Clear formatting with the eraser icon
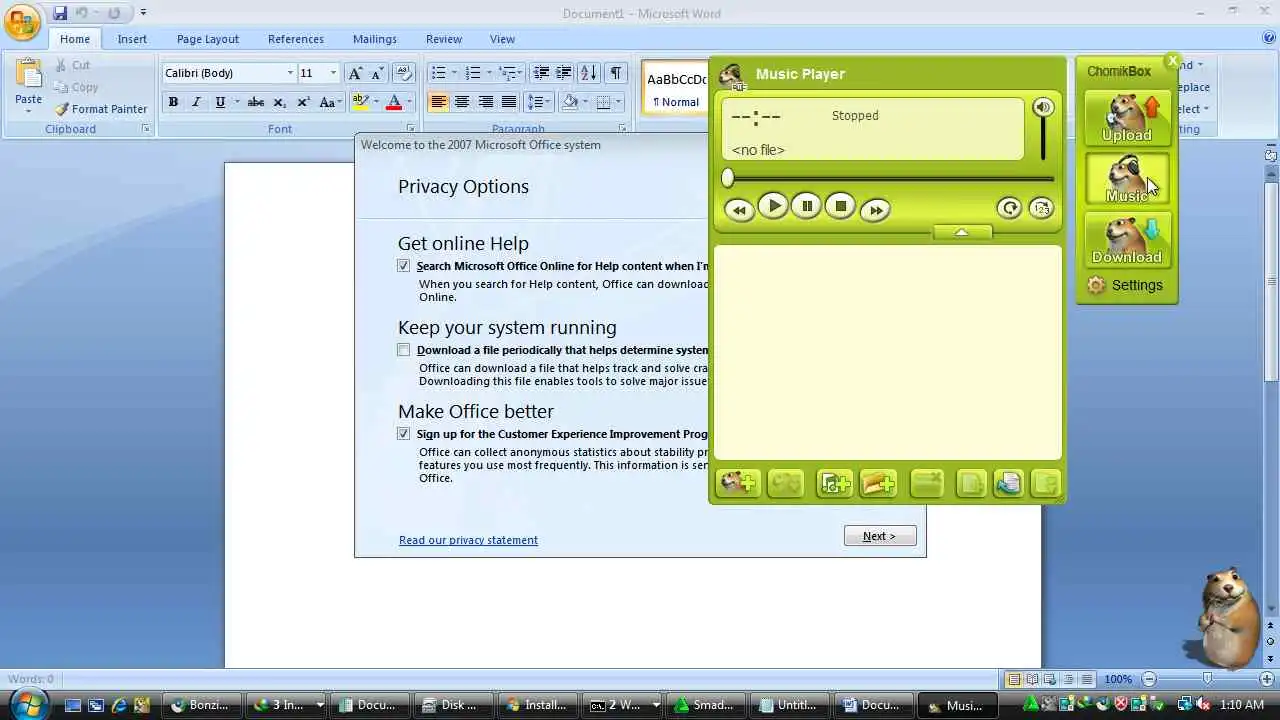1280x720 pixels. 404,73
